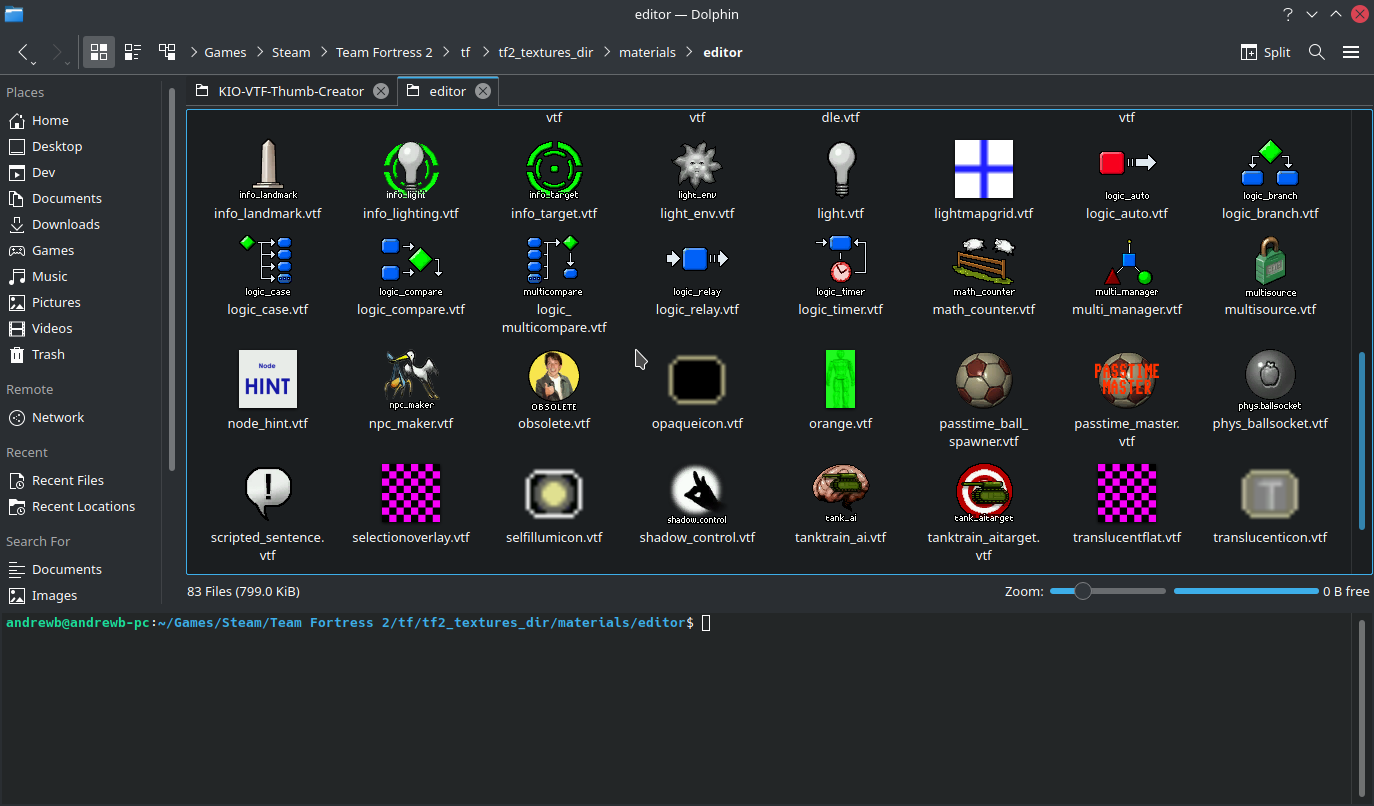Jump to the tf folder breadcrumb

point(465,52)
